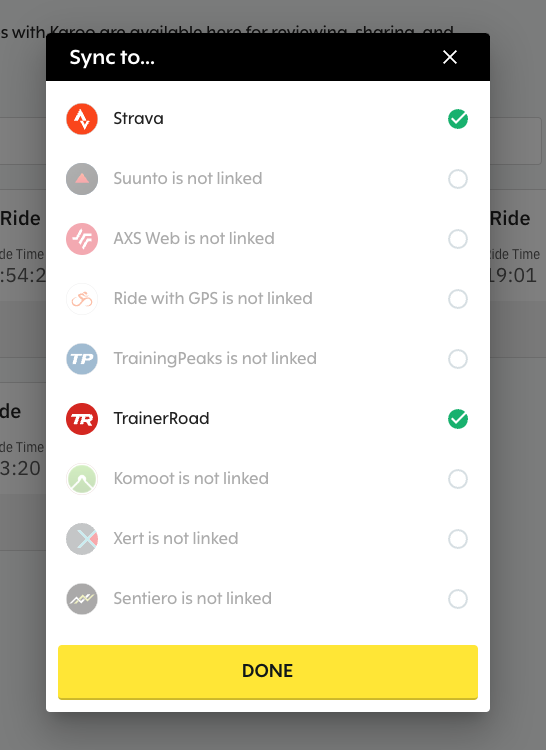This screenshot has height=750, width=546.
Task: Click the Strava logo icon
Action: (x=82, y=119)
